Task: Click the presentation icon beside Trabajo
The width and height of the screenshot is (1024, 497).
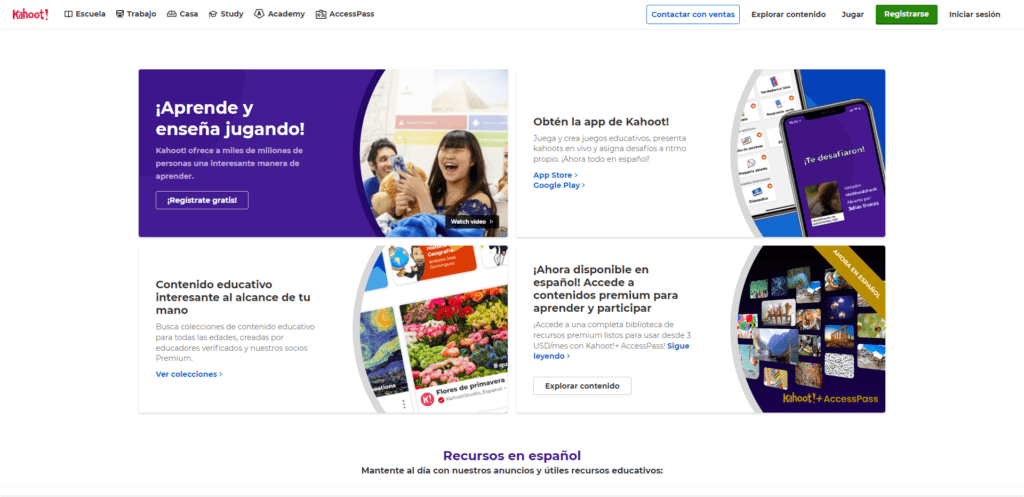Action: [x=120, y=14]
